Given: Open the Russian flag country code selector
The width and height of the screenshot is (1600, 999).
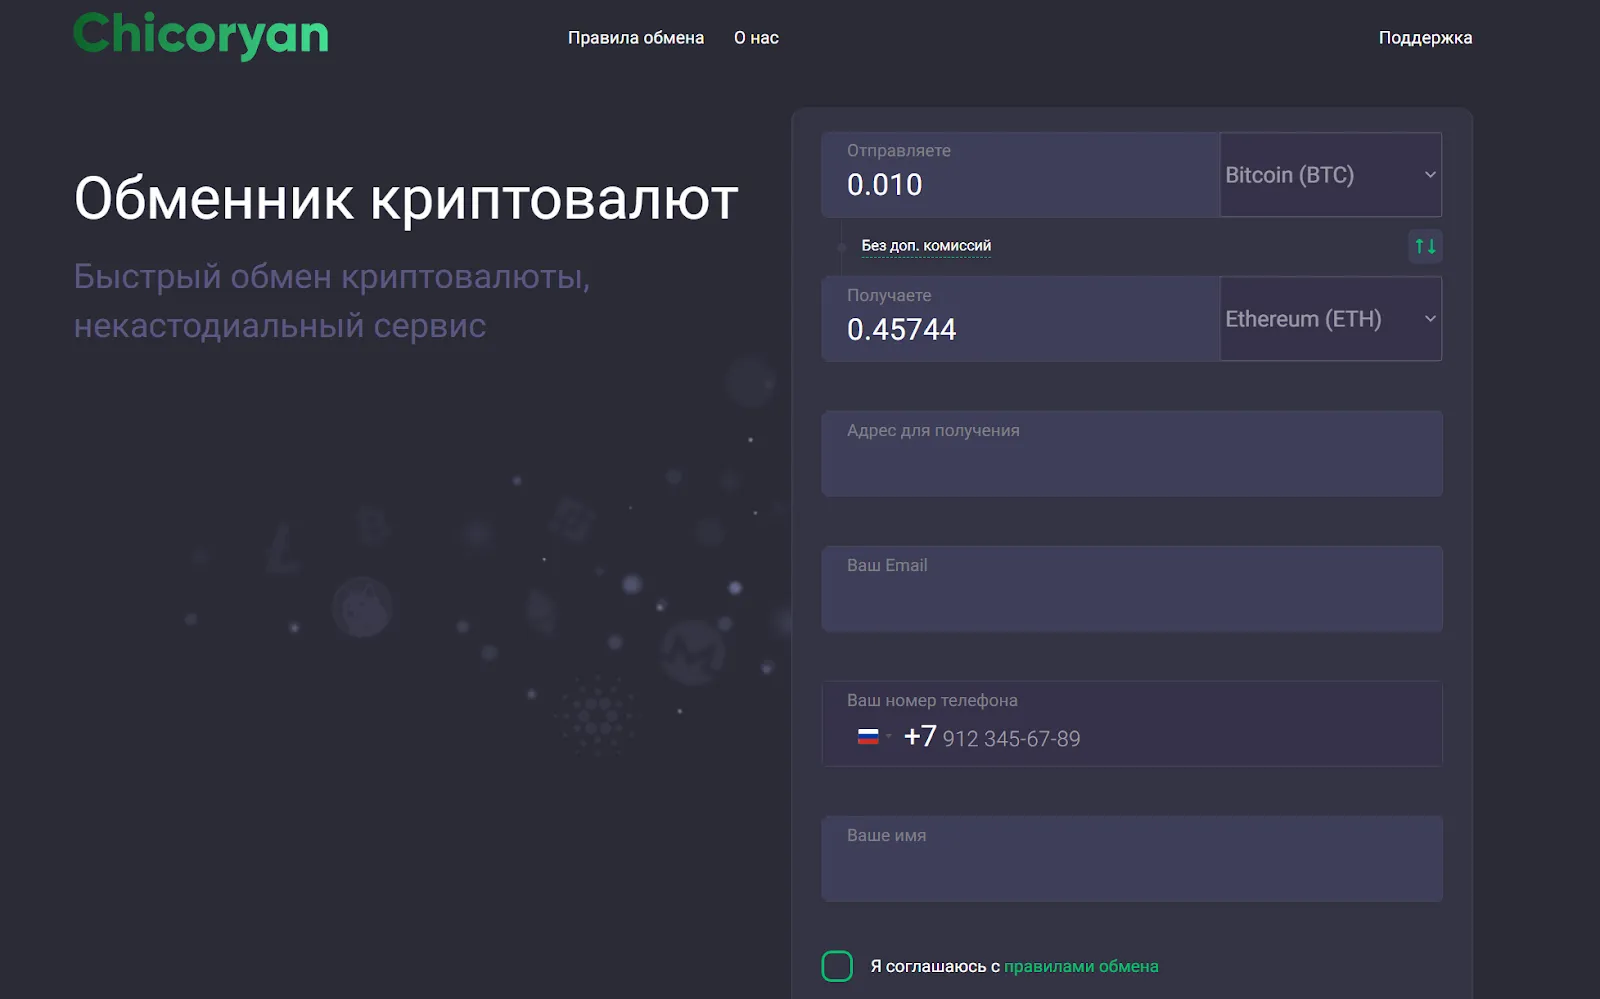Looking at the screenshot, I should [x=874, y=737].
